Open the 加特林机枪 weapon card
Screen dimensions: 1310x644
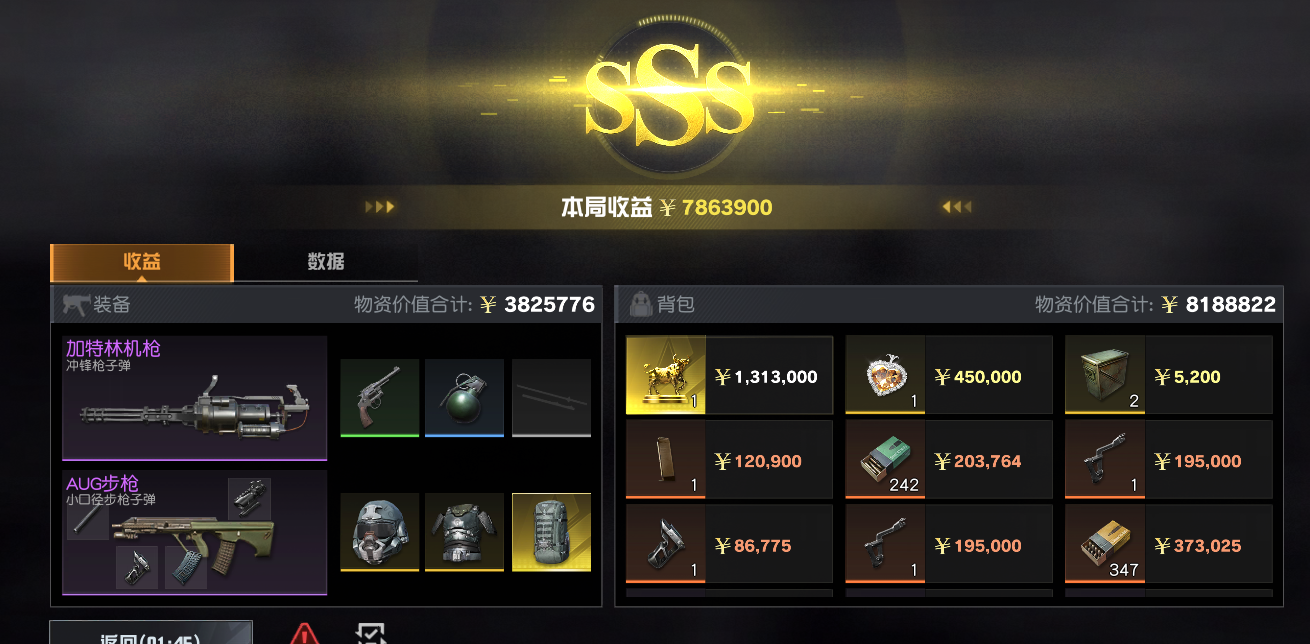pos(195,398)
